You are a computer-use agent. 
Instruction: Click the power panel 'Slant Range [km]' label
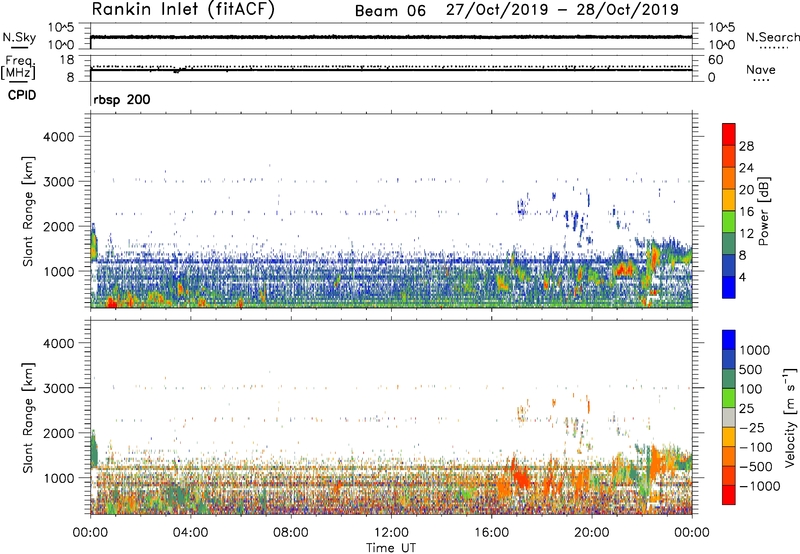coord(28,211)
